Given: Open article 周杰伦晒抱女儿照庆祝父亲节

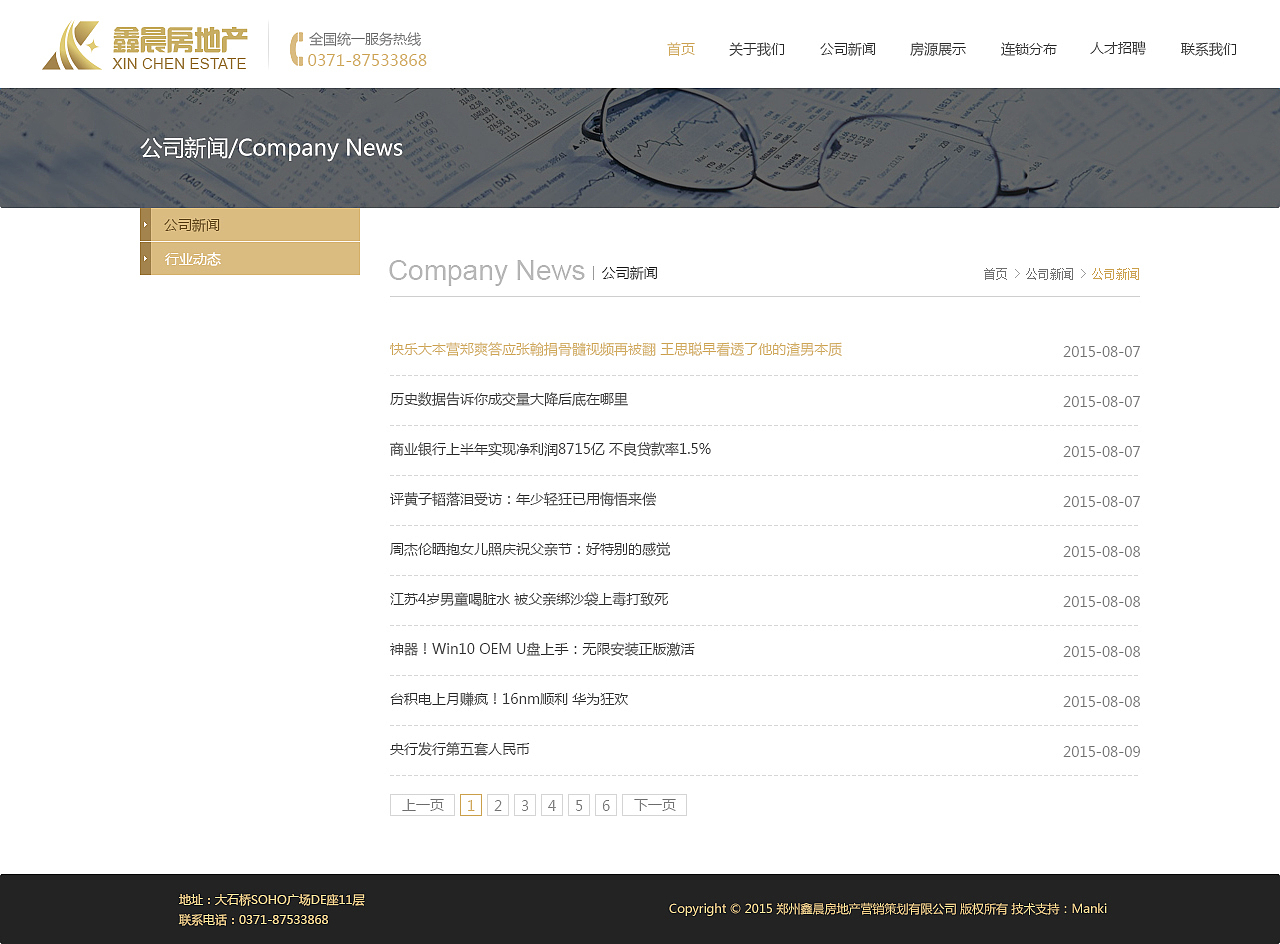Looking at the screenshot, I should coord(530,549).
